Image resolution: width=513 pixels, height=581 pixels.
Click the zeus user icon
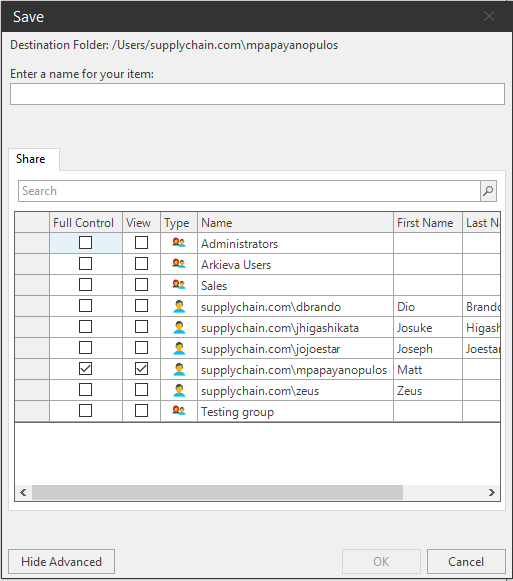click(179, 390)
